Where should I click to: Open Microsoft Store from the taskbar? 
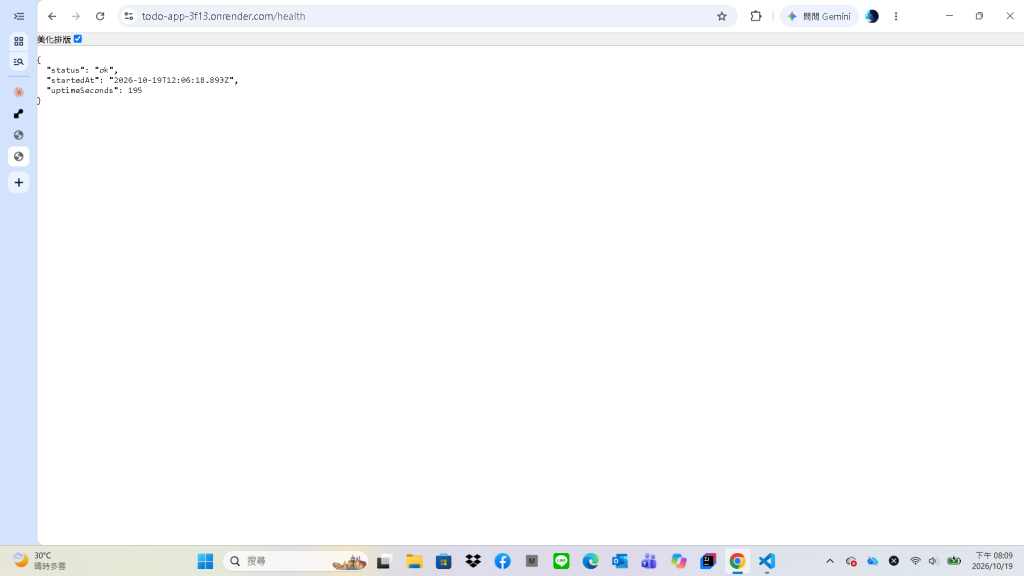(x=443, y=561)
